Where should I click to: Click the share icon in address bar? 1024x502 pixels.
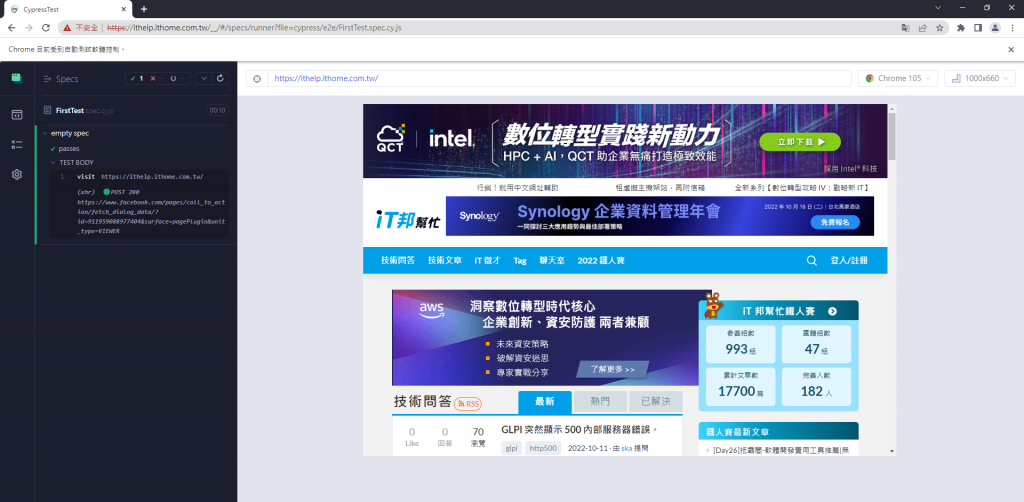922,28
